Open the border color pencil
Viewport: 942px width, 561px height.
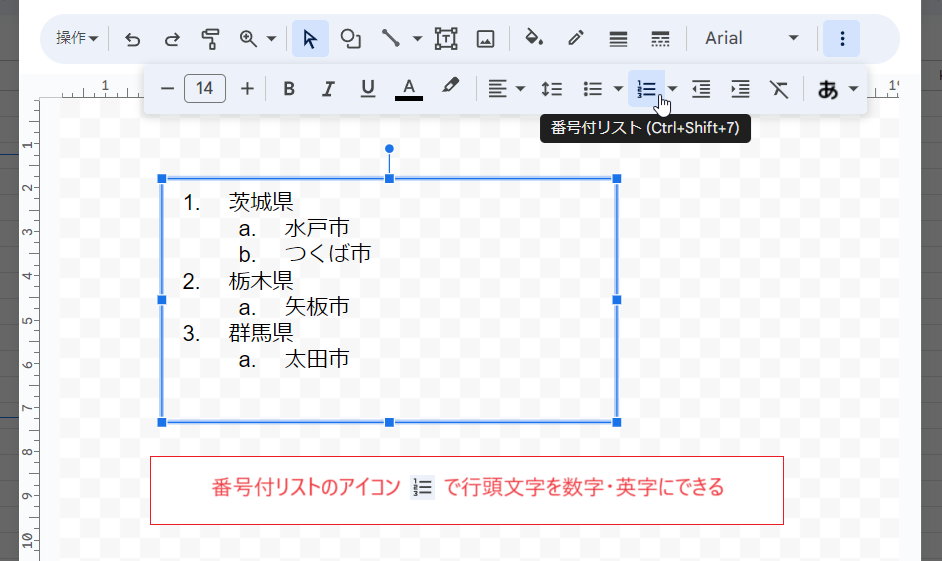576,38
